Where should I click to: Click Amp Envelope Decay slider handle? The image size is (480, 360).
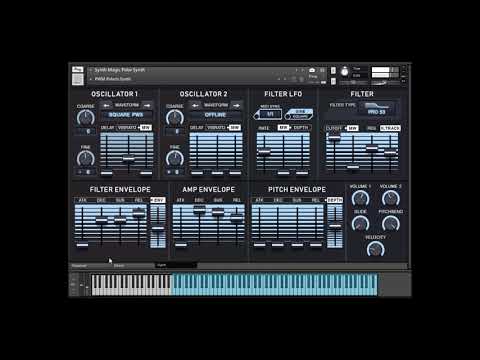pyautogui.click(x=199, y=210)
